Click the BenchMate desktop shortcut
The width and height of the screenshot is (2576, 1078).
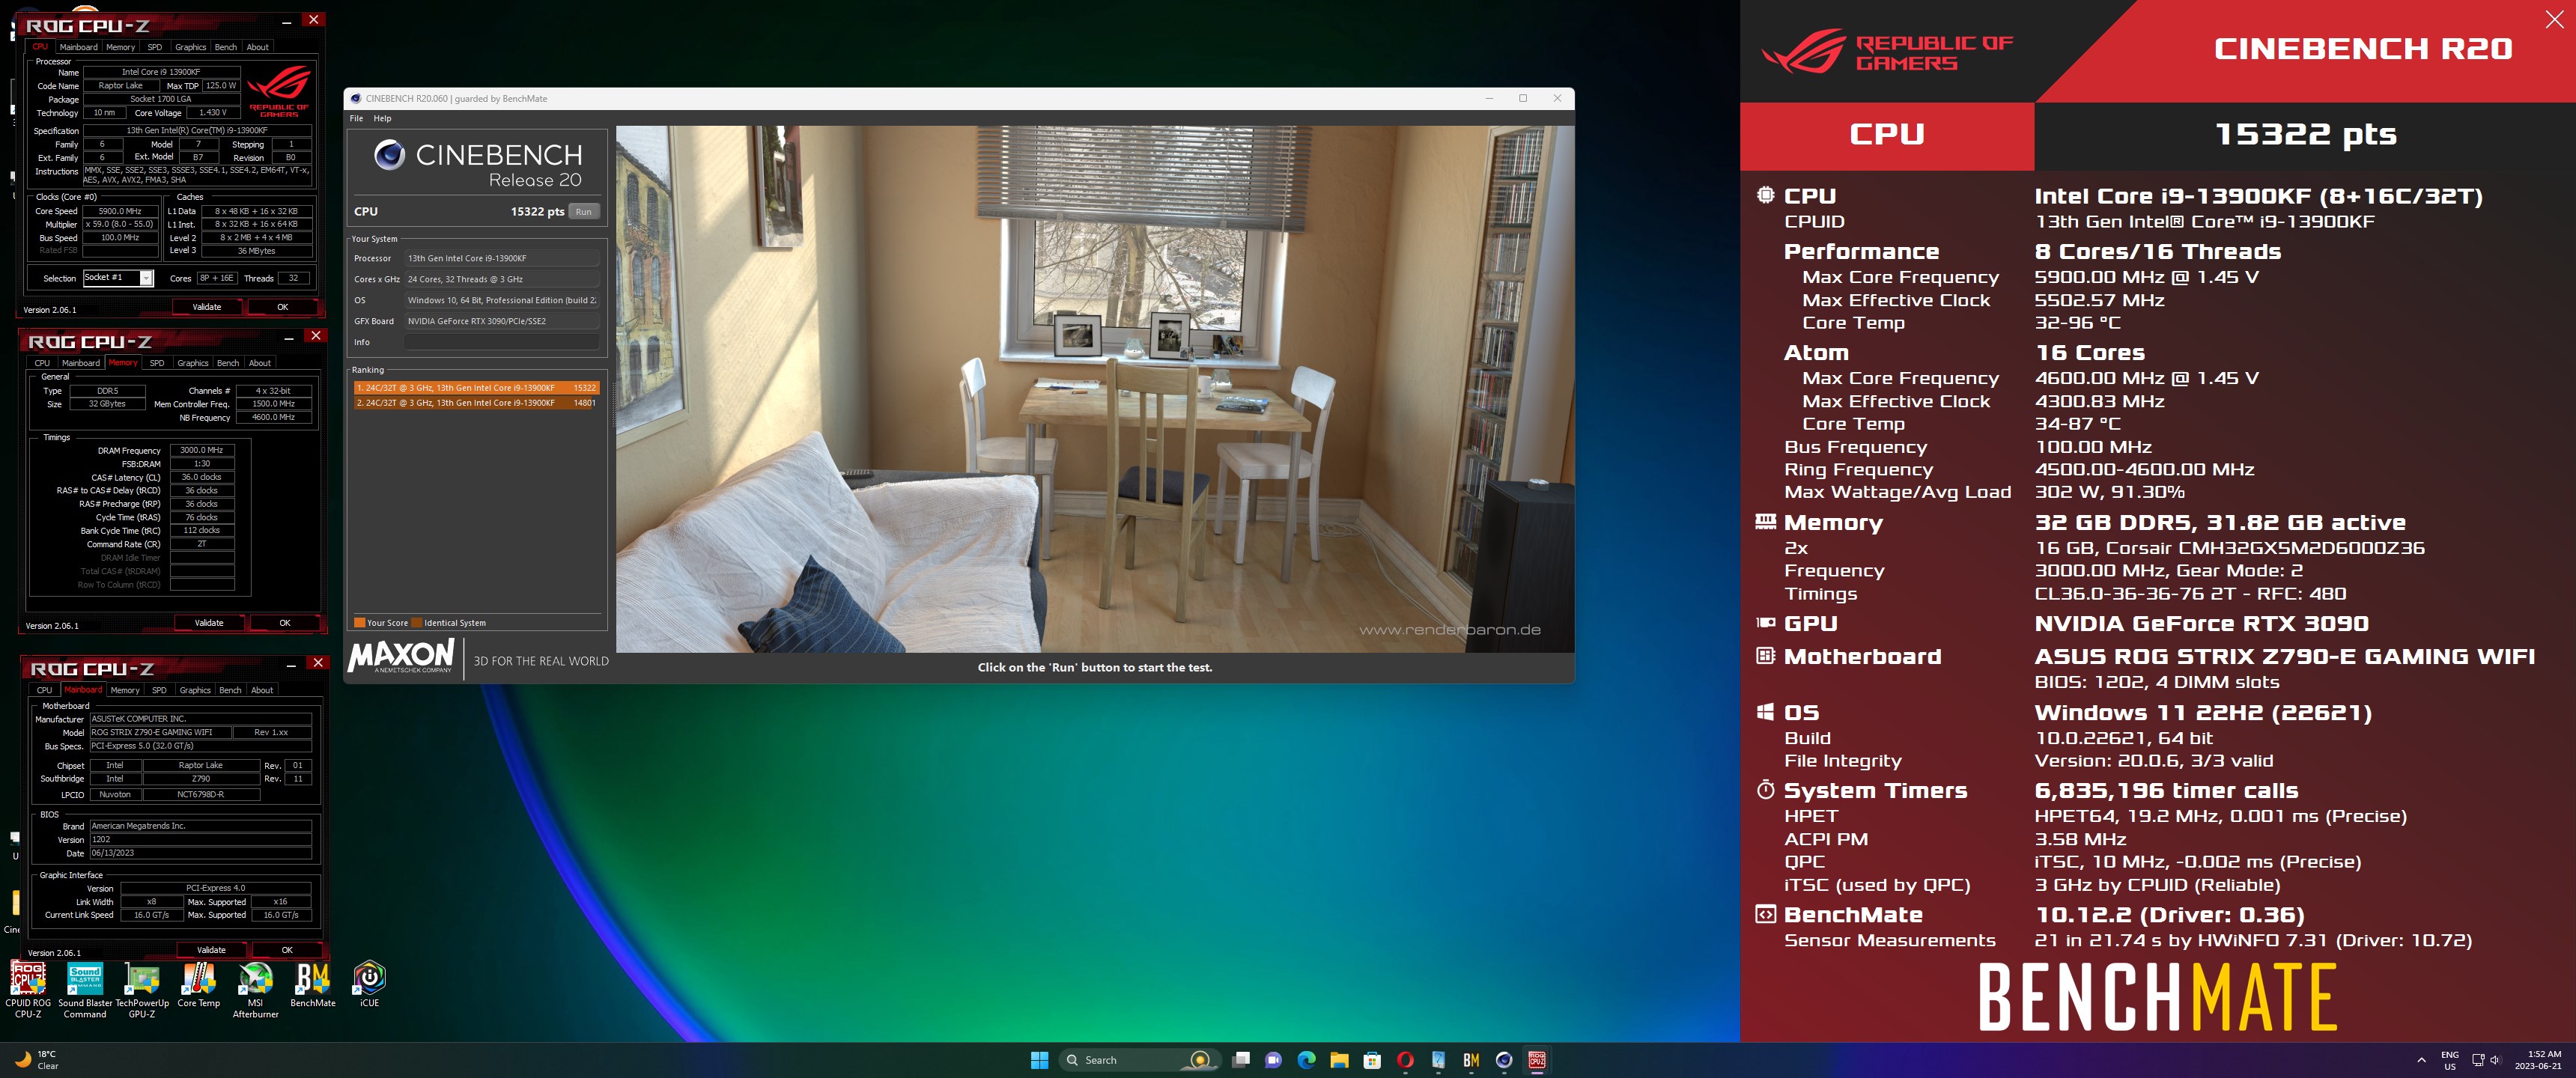tap(312, 985)
